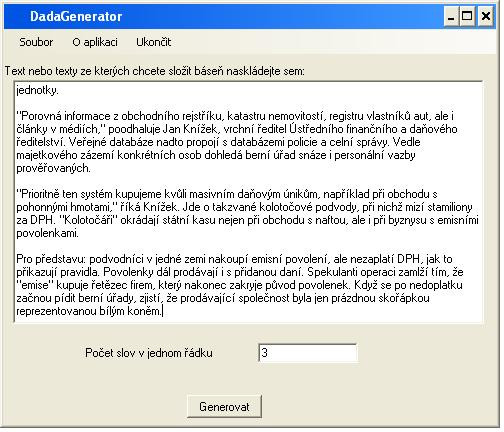Open the Soubor menu
This screenshot has height=432, width=504.
click(36, 42)
